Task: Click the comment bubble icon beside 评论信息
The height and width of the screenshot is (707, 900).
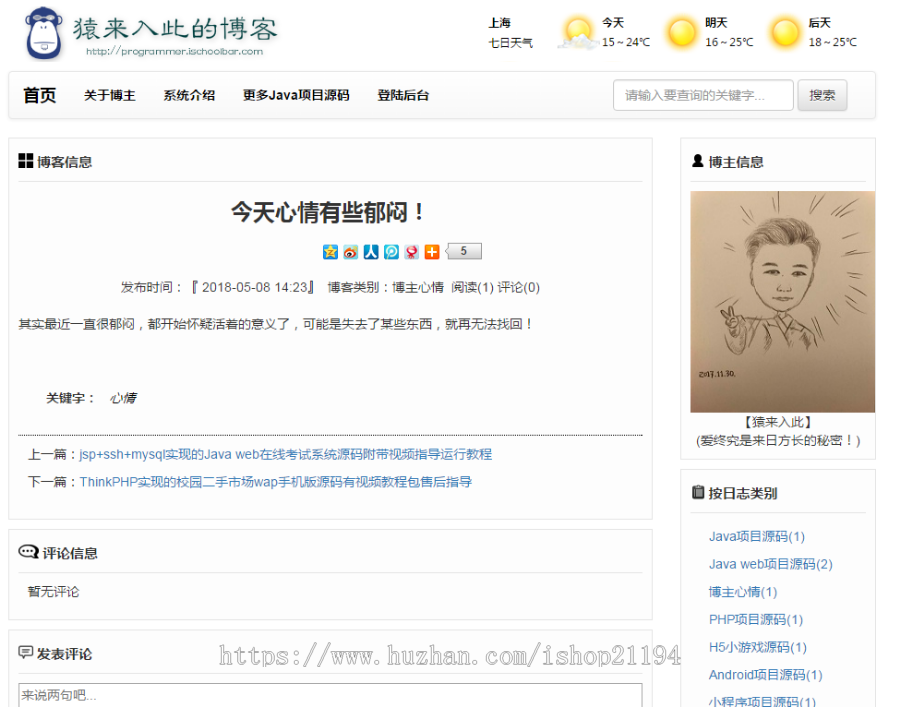Action: 27,551
